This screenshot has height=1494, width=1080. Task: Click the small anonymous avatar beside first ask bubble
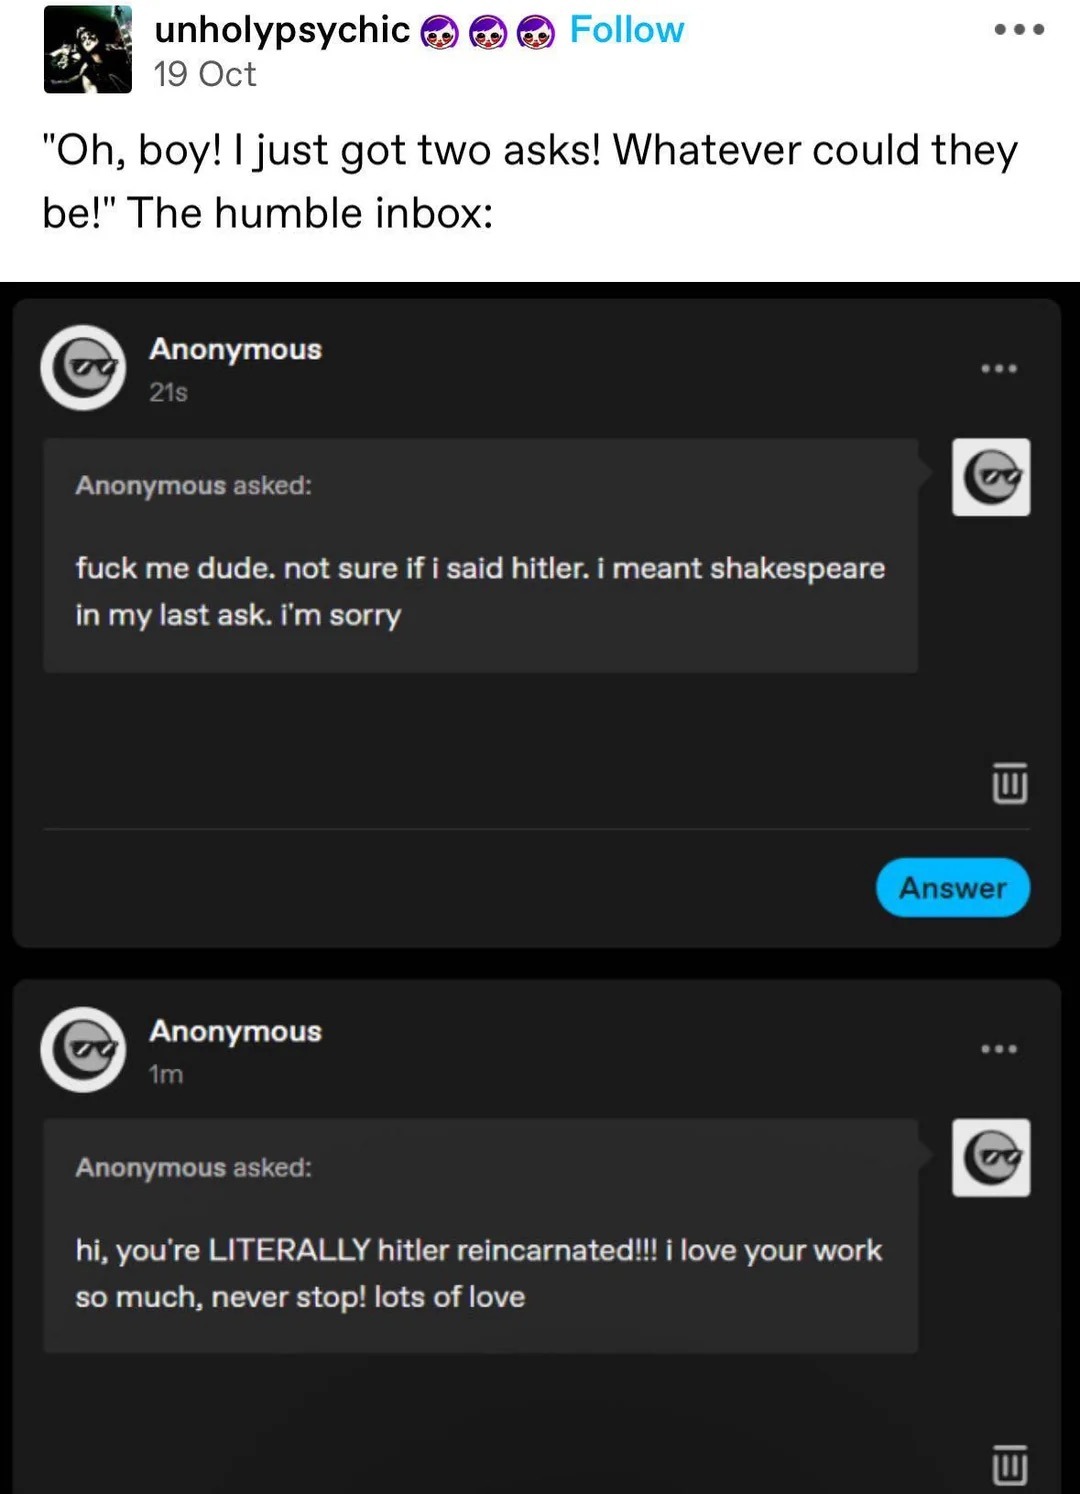click(x=991, y=477)
